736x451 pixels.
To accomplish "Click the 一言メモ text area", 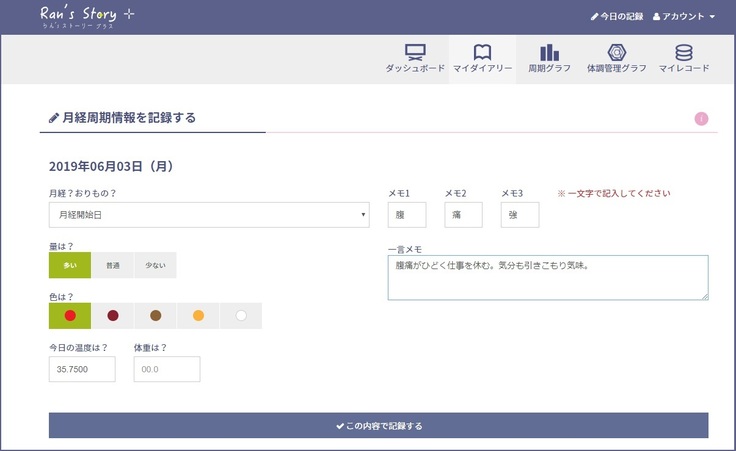I will [547, 277].
